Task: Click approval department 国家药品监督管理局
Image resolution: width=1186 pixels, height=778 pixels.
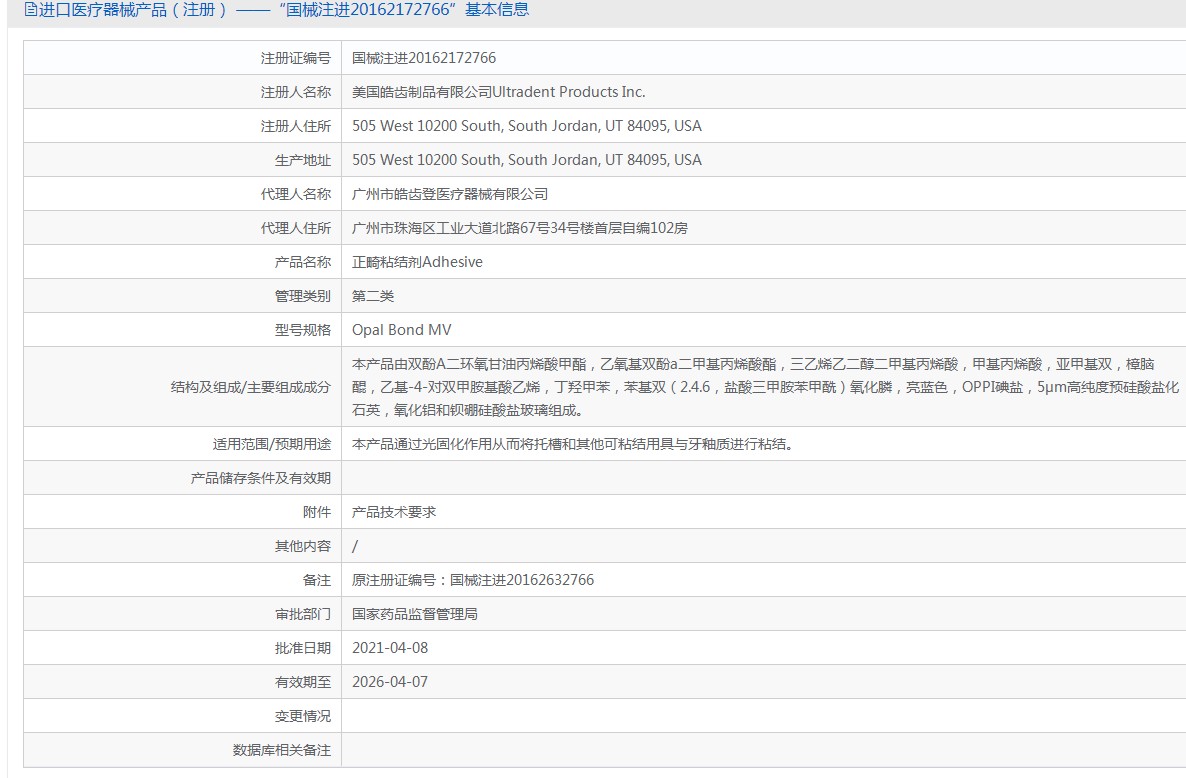Action: 414,615
